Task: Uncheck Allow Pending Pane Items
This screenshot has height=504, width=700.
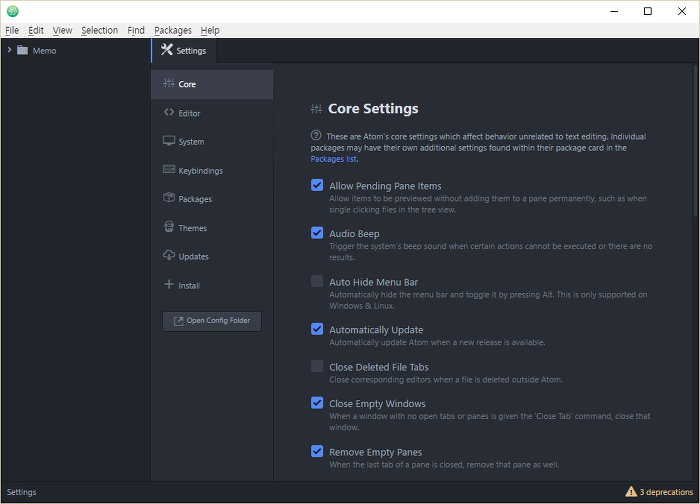Action: click(x=317, y=185)
